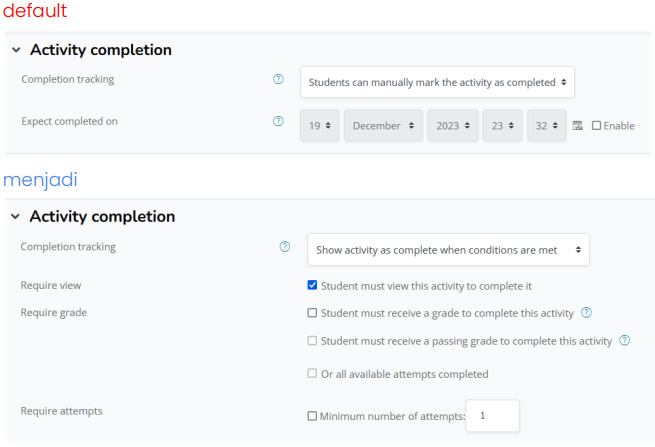Open the month dropdown showing December

384,126
